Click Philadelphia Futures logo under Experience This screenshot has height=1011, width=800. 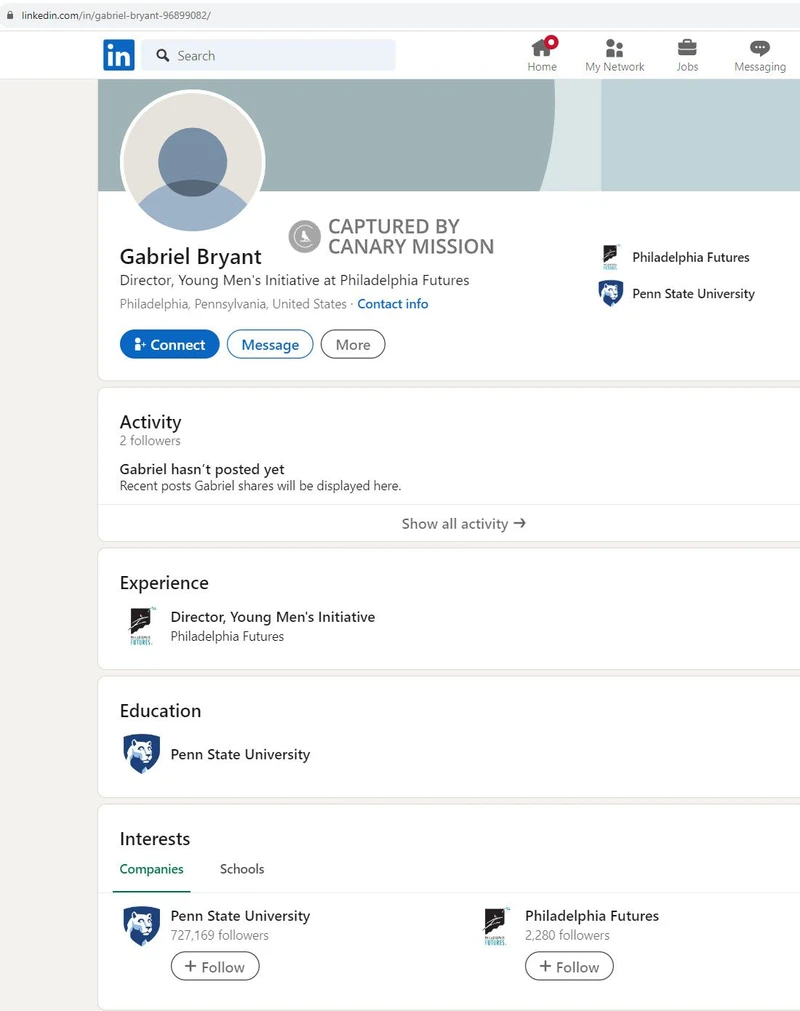tap(141, 625)
